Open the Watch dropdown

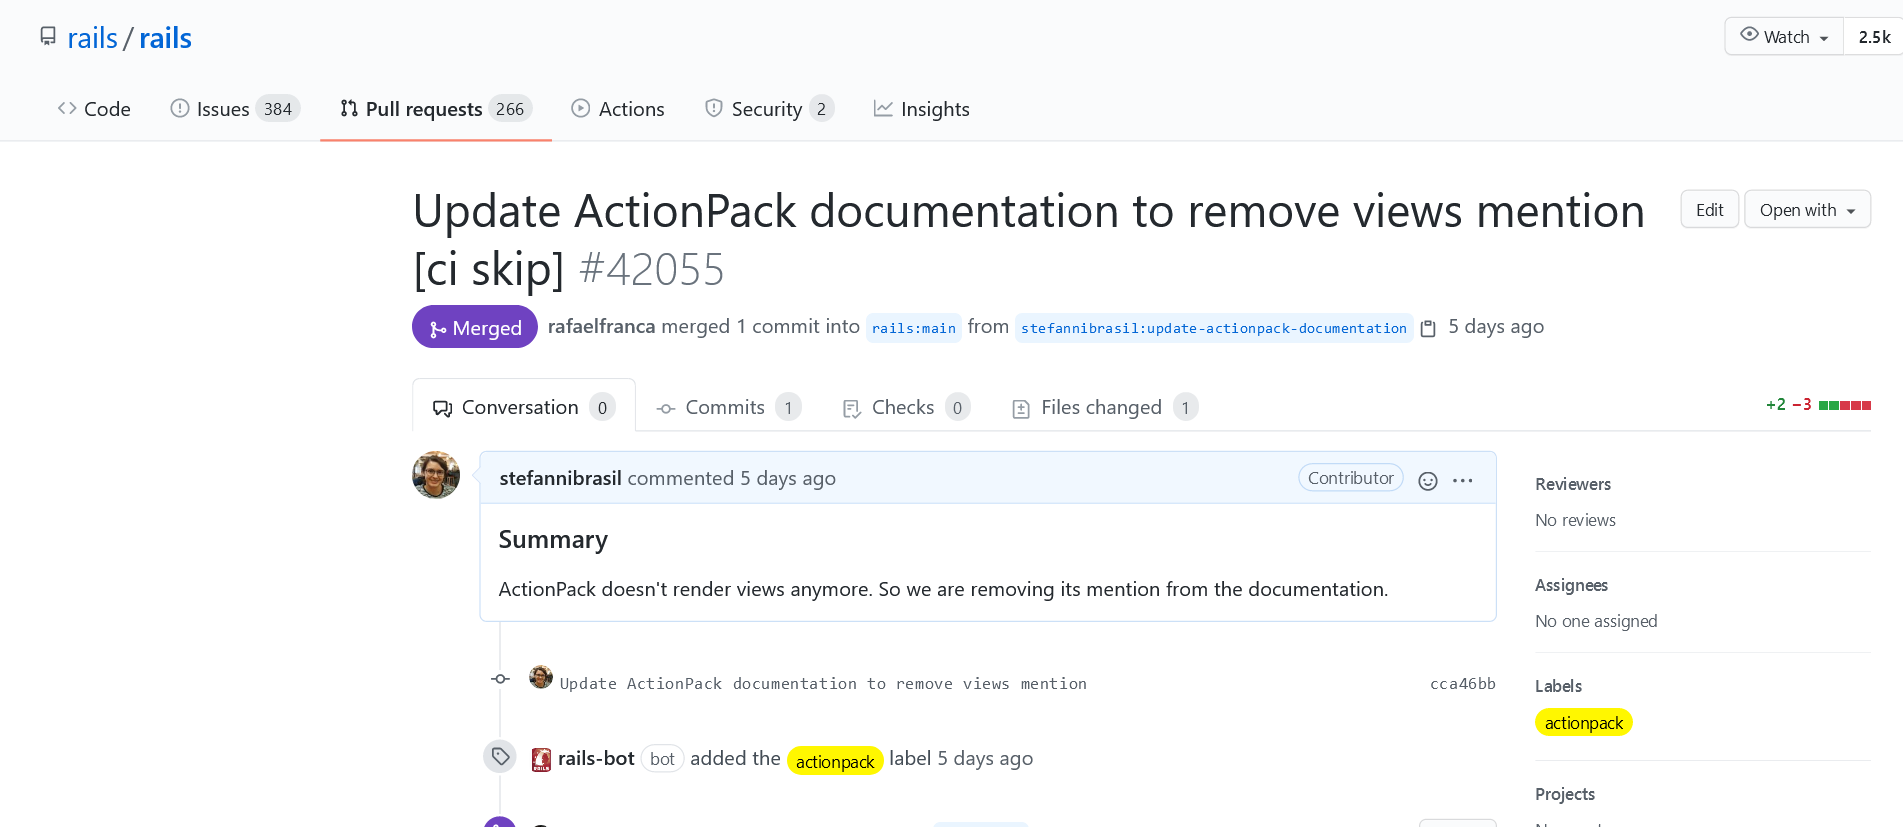click(1785, 37)
